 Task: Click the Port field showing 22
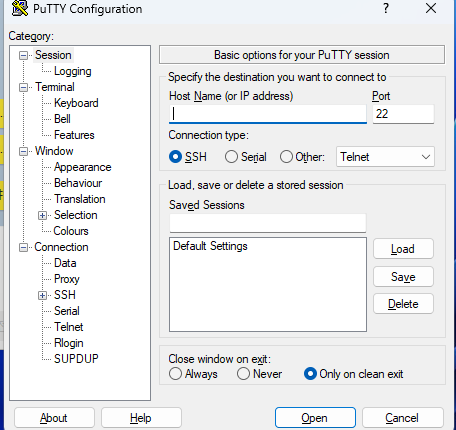[x=403, y=114]
